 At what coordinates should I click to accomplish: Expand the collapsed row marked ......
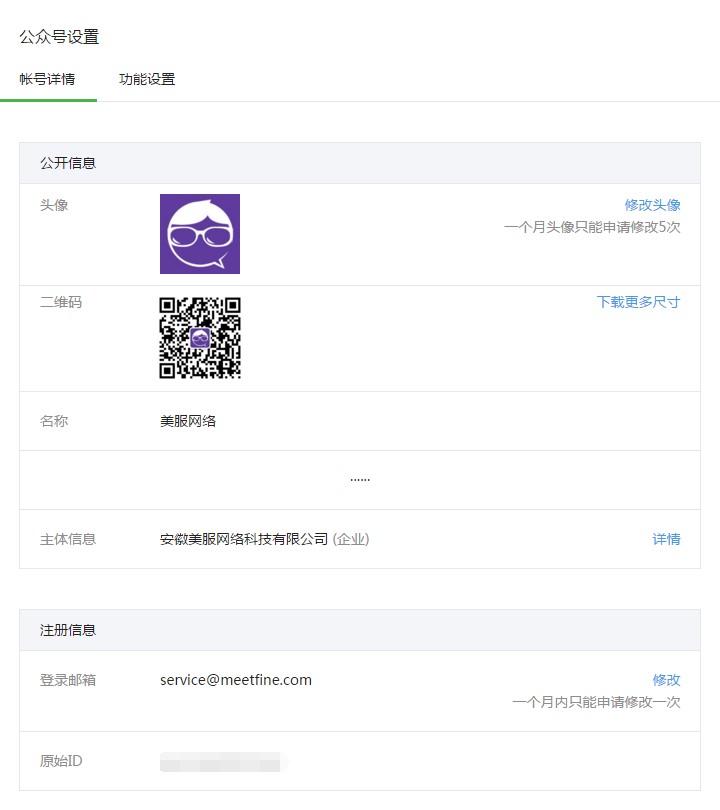pyautogui.click(x=360, y=480)
